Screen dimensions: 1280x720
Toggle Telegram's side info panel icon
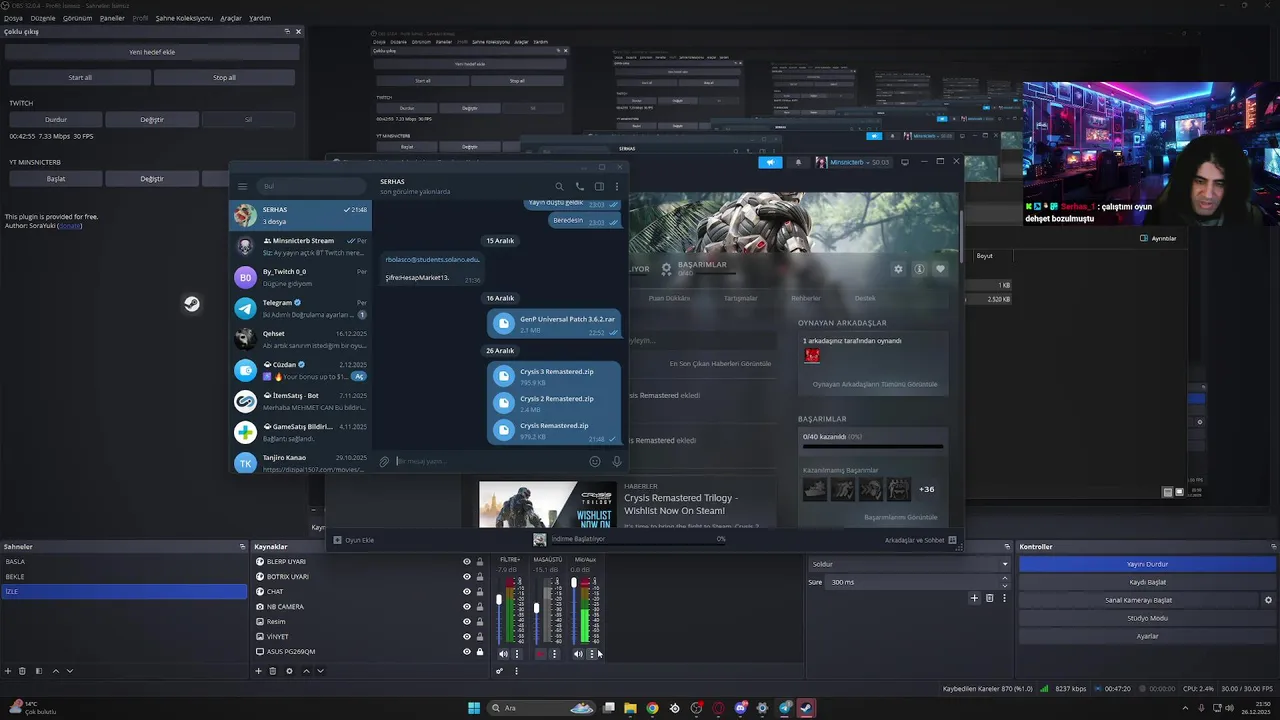pyautogui.click(x=599, y=186)
